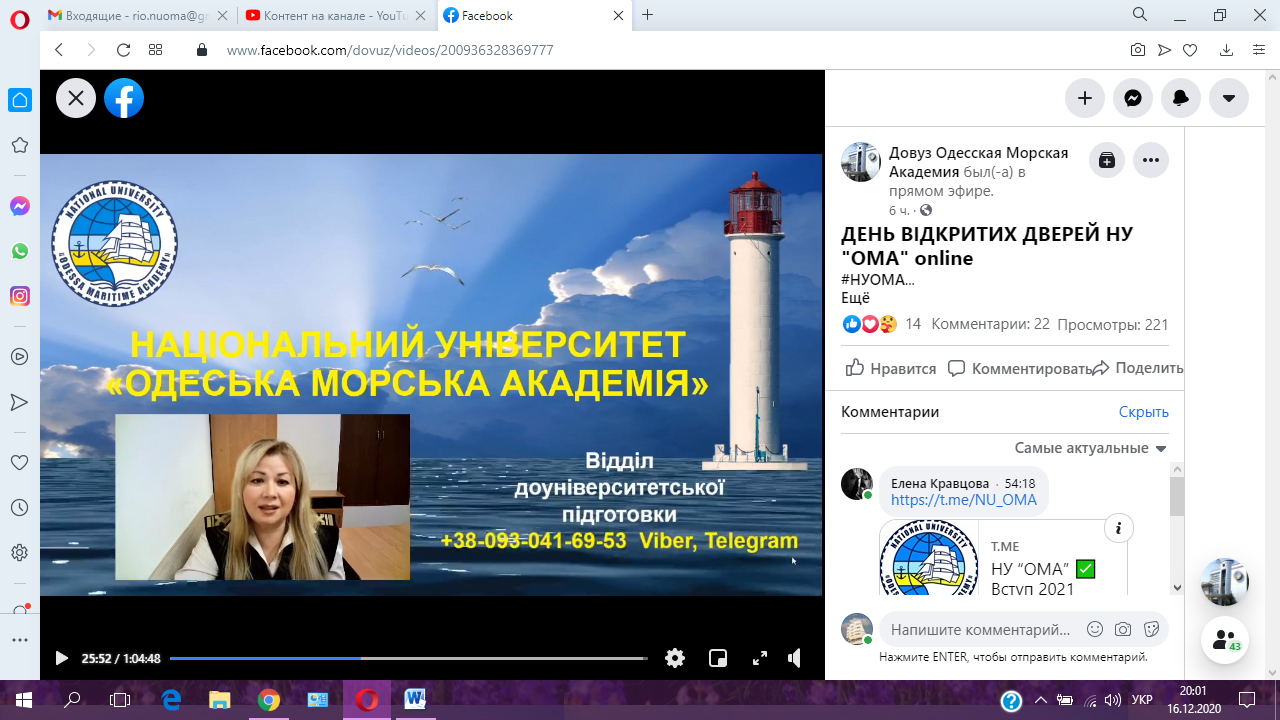Open the Opera main menu

tap(19, 18)
